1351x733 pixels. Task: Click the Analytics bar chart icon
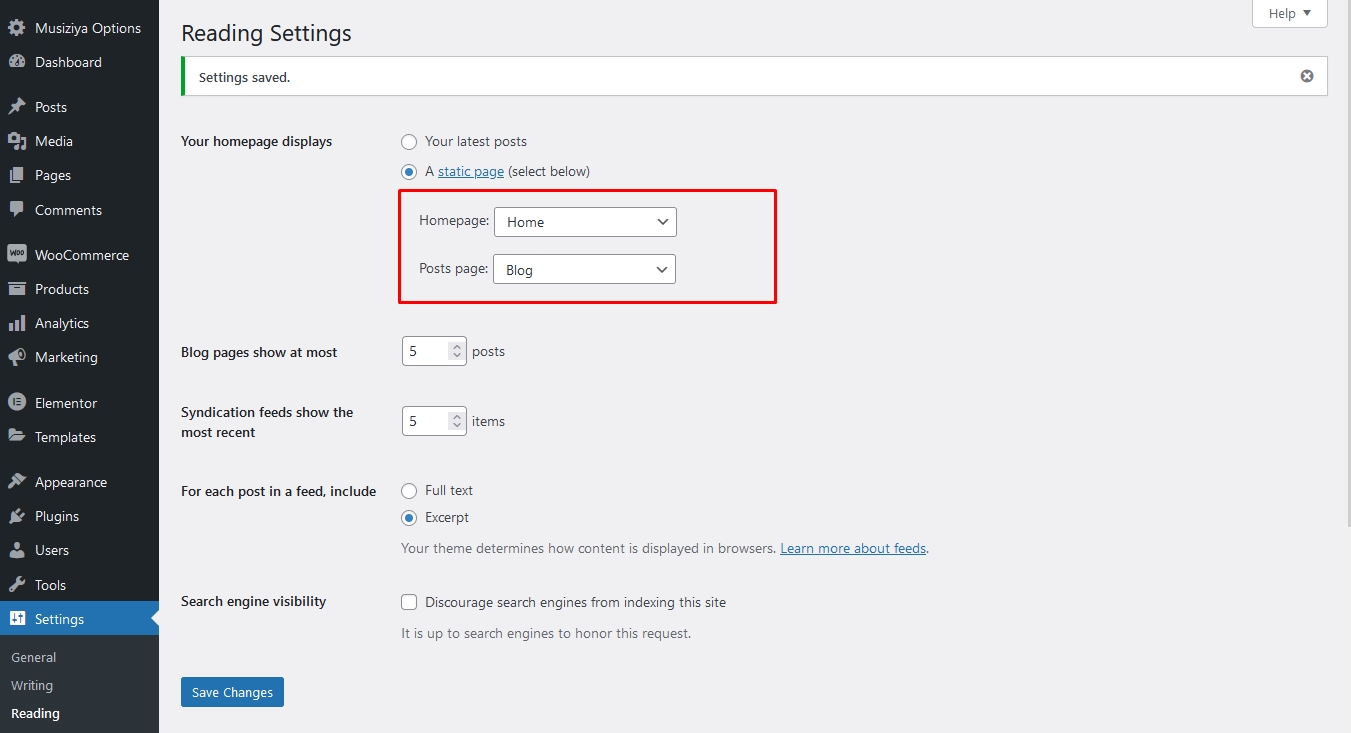[x=17, y=323]
